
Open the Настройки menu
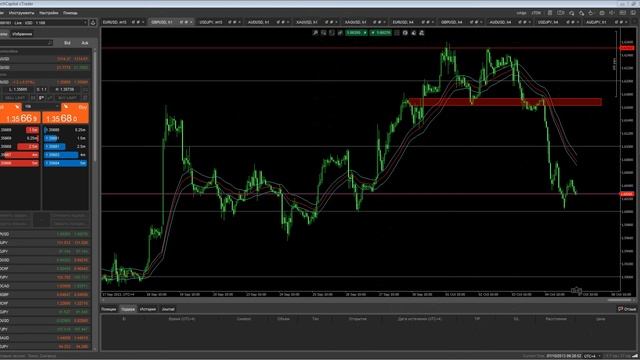(49, 13)
